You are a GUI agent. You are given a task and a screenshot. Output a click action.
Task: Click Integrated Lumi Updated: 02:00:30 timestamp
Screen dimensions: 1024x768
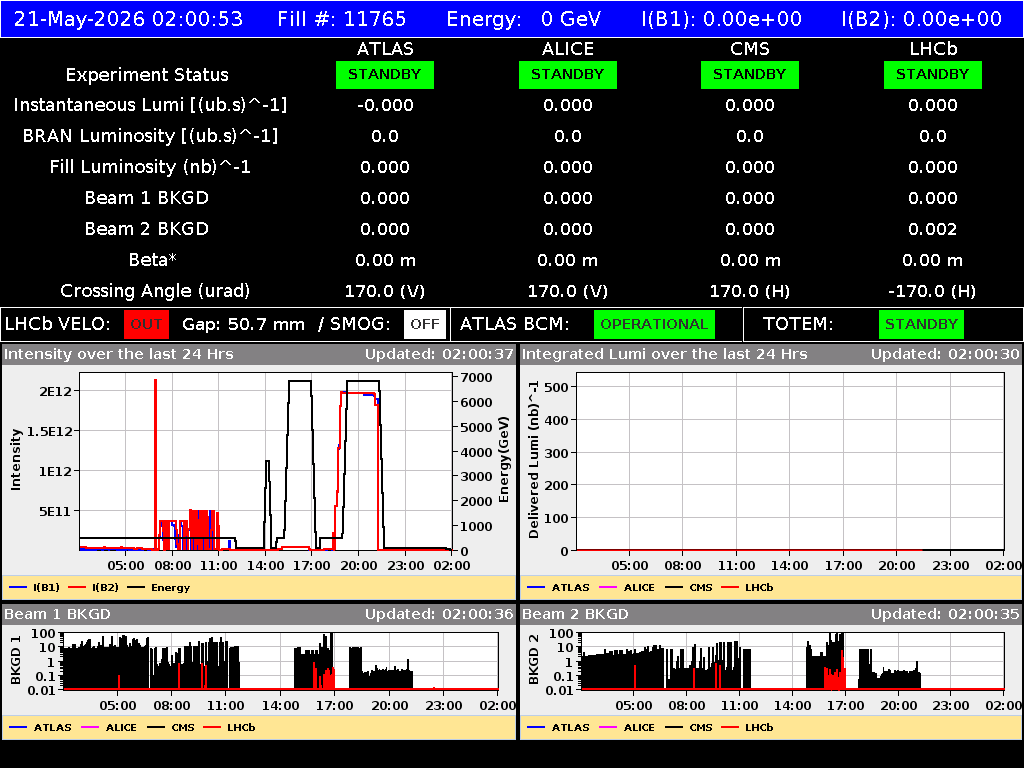point(945,355)
